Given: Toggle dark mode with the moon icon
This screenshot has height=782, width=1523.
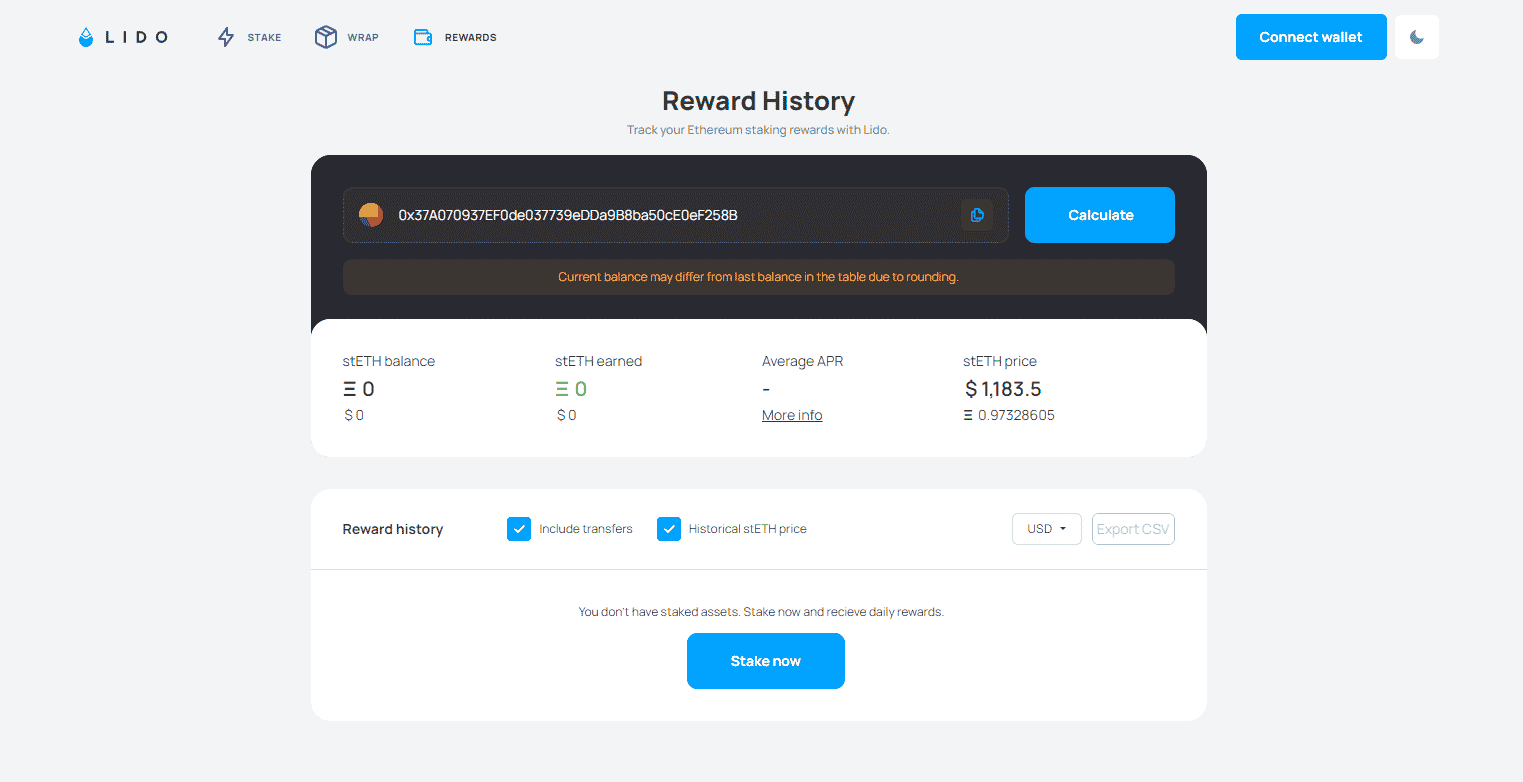Looking at the screenshot, I should pyautogui.click(x=1416, y=36).
